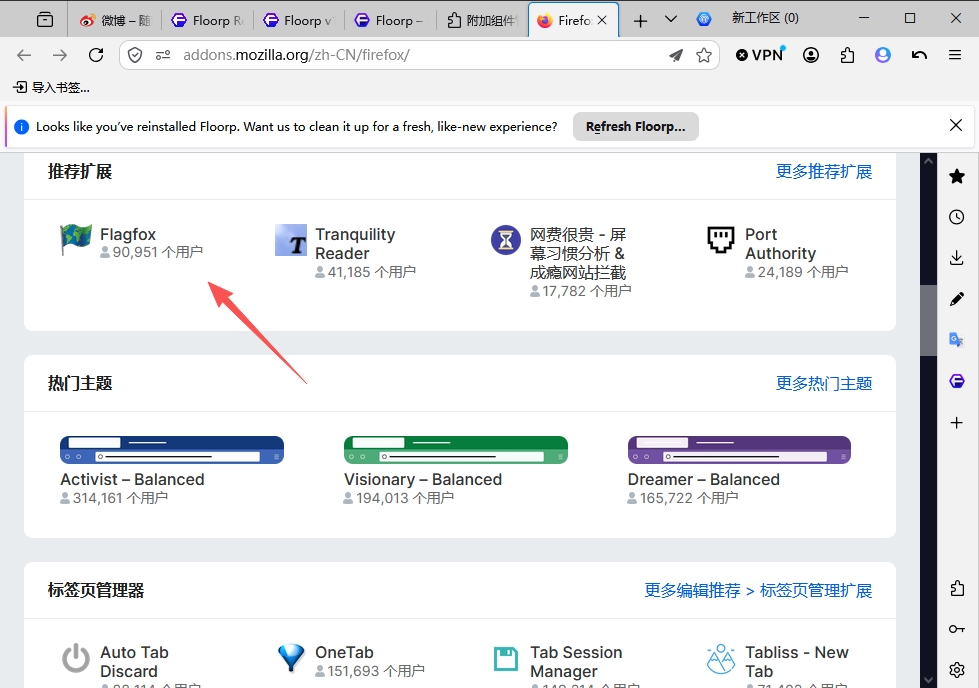Open the history clock in sidebar
The height and width of the screenshot is (688, 979).
coord(957,217)
